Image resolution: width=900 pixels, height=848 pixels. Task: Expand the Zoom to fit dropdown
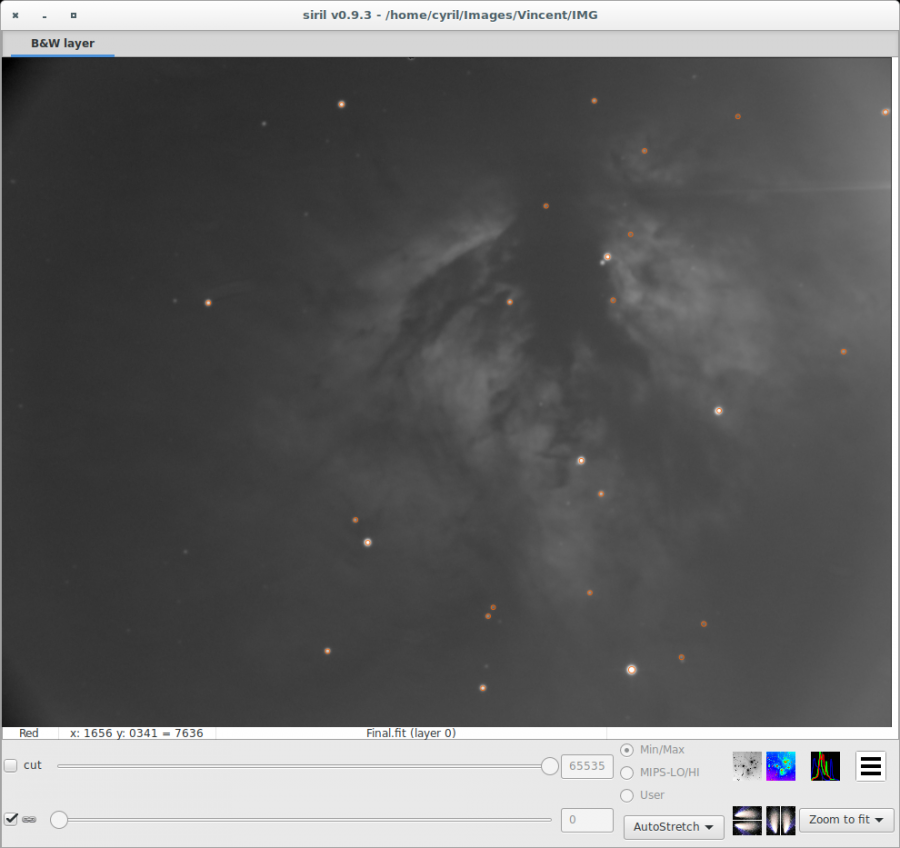tap(846, 820)
